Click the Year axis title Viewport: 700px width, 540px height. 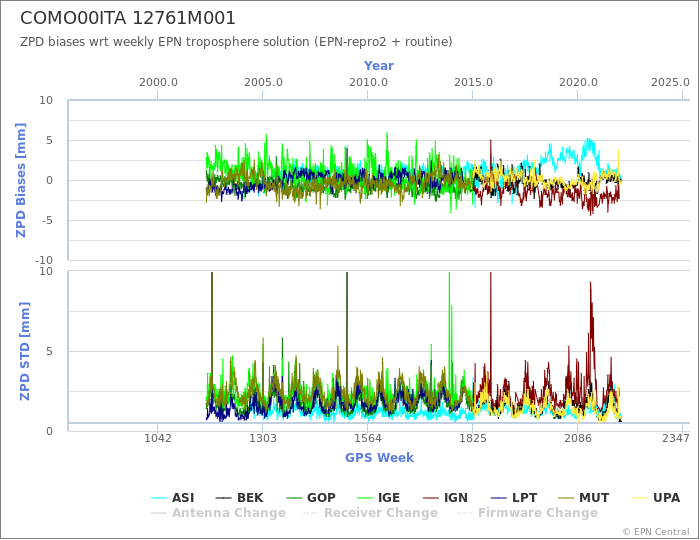[379, 66]
